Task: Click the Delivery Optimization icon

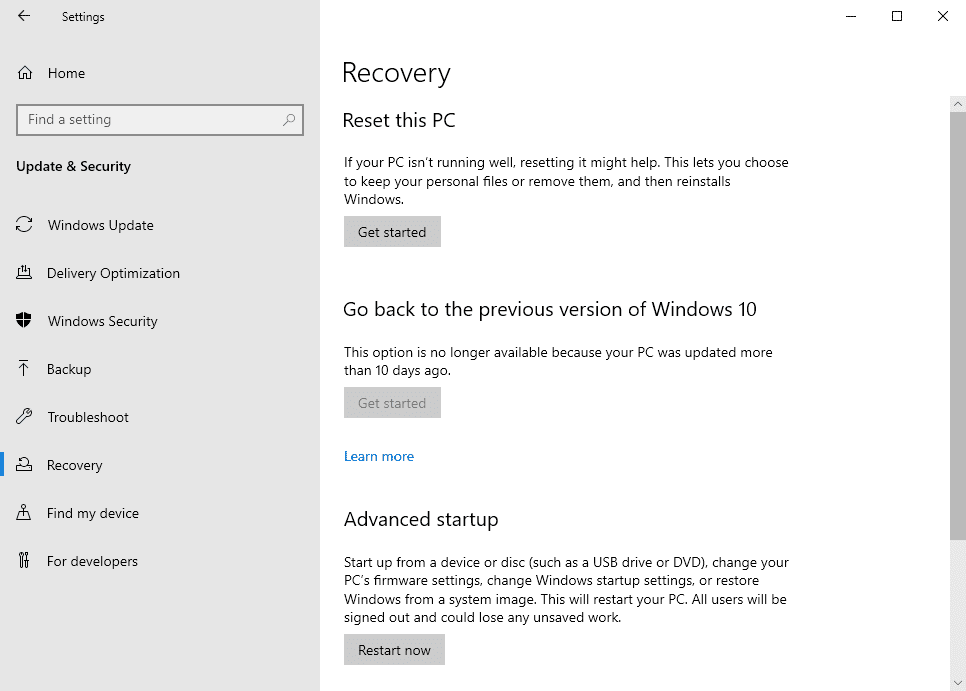Action: click(24, 272)
